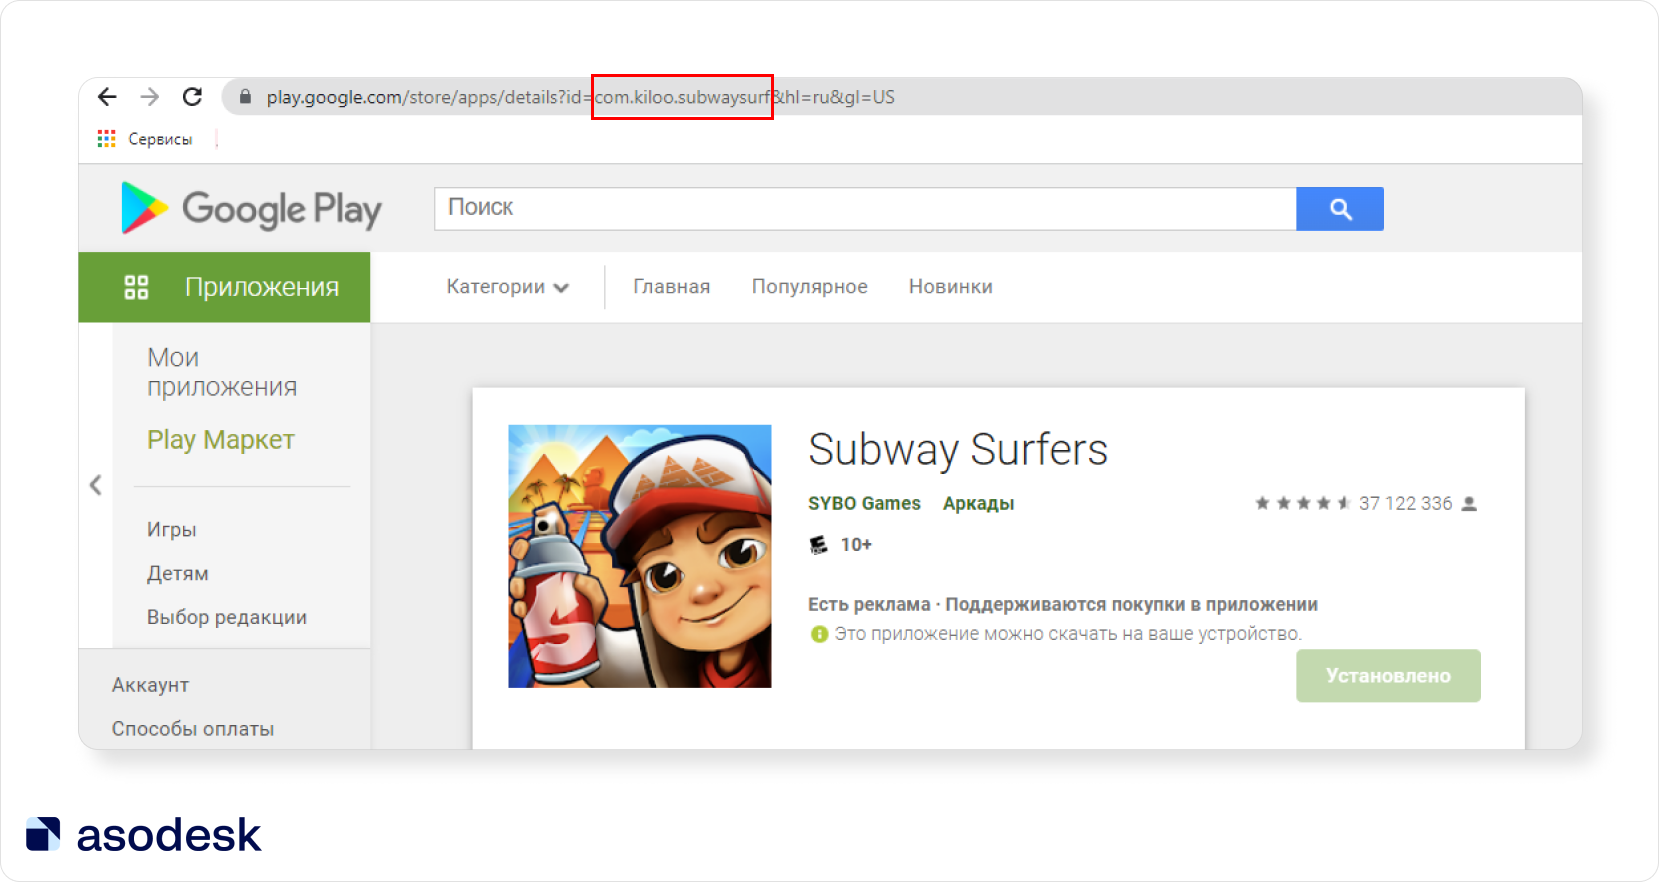1659x882 pixels.
Task: Click the Установлено button
Action: tap(1387, 676)
